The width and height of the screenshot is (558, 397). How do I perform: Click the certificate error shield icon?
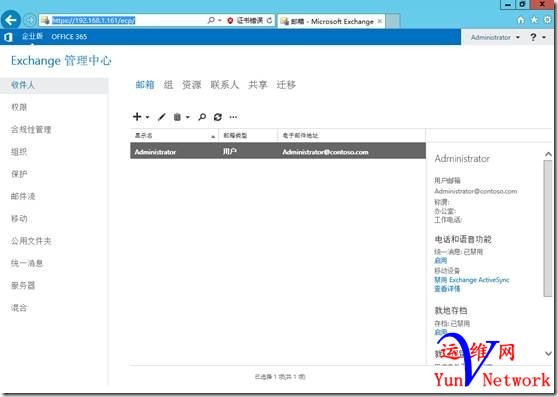pyautogui.click(x=230, y=21)
